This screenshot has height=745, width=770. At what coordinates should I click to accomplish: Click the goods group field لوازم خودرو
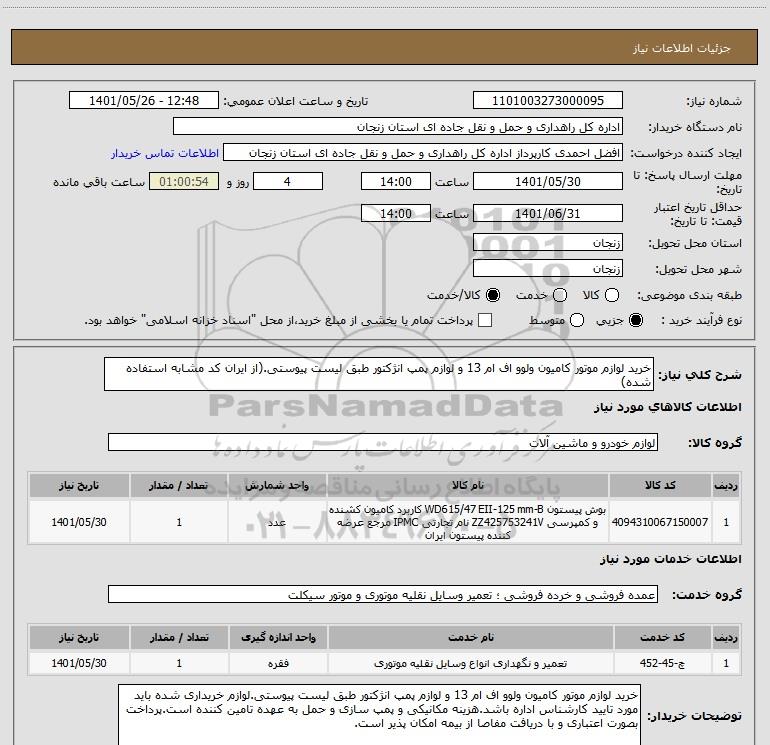383,442
